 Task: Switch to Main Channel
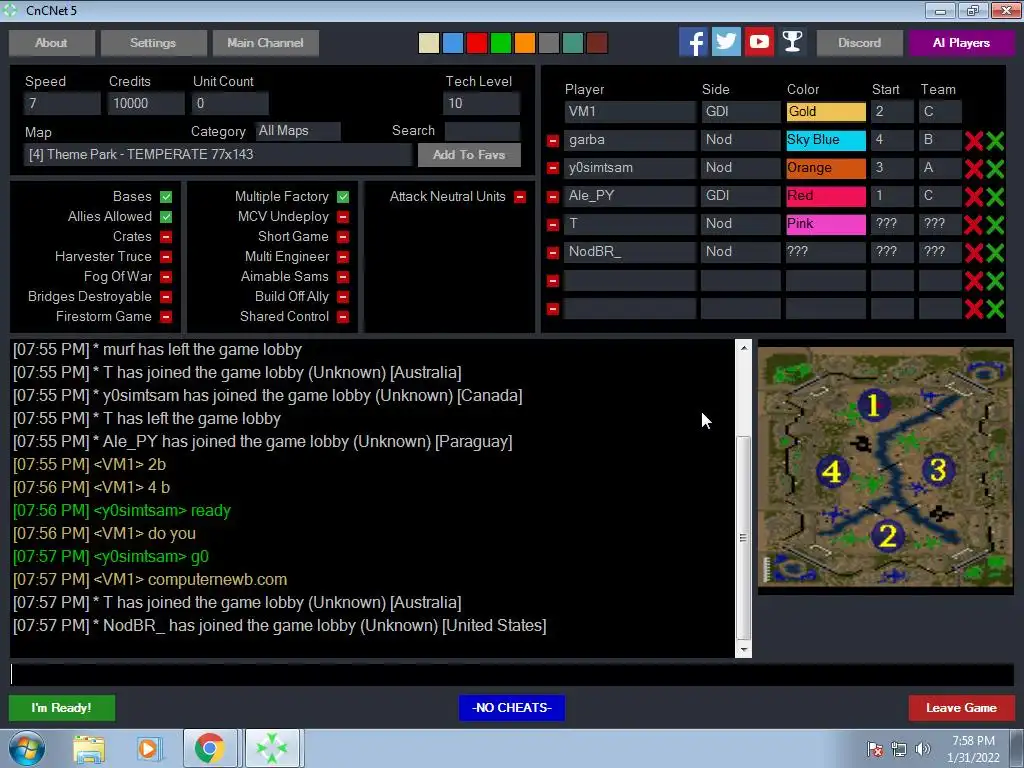(x=266, y=43)
